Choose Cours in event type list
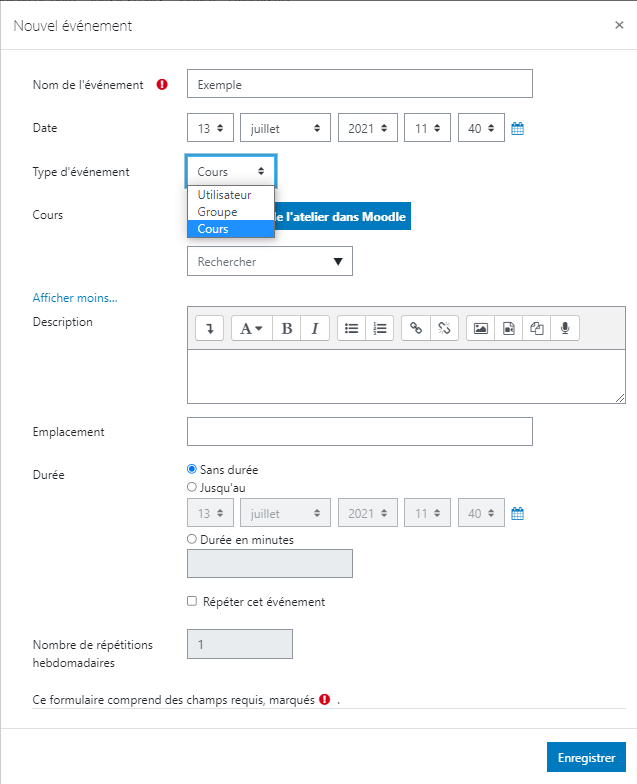Image resolution: width=637 pixels, height=784 pixels. click(x=230, y=228)
